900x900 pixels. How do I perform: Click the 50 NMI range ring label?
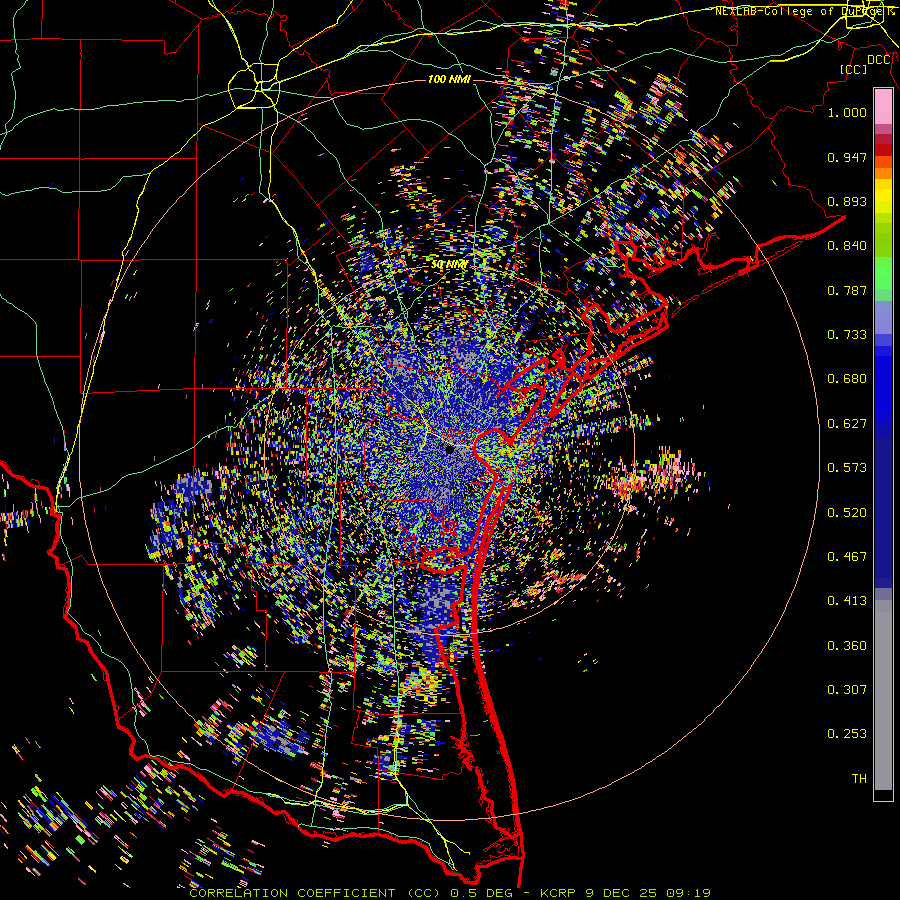point(449,265)
